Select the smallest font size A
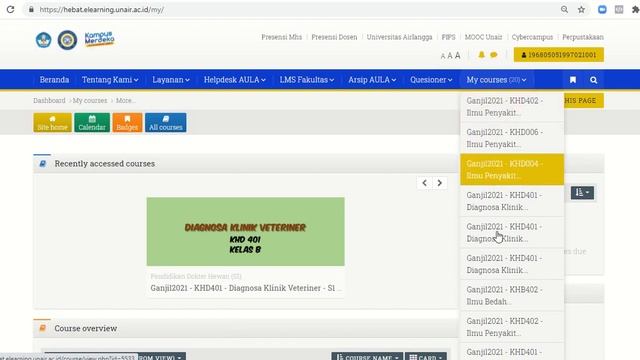This screenshot has width=640, height=360. (443, 56)
